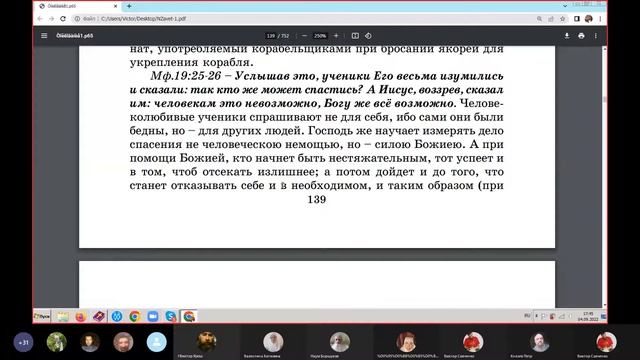Click the zoom magnifier icon in address bar
Screen dimensions: 640x360
click(x=539, y=19)
